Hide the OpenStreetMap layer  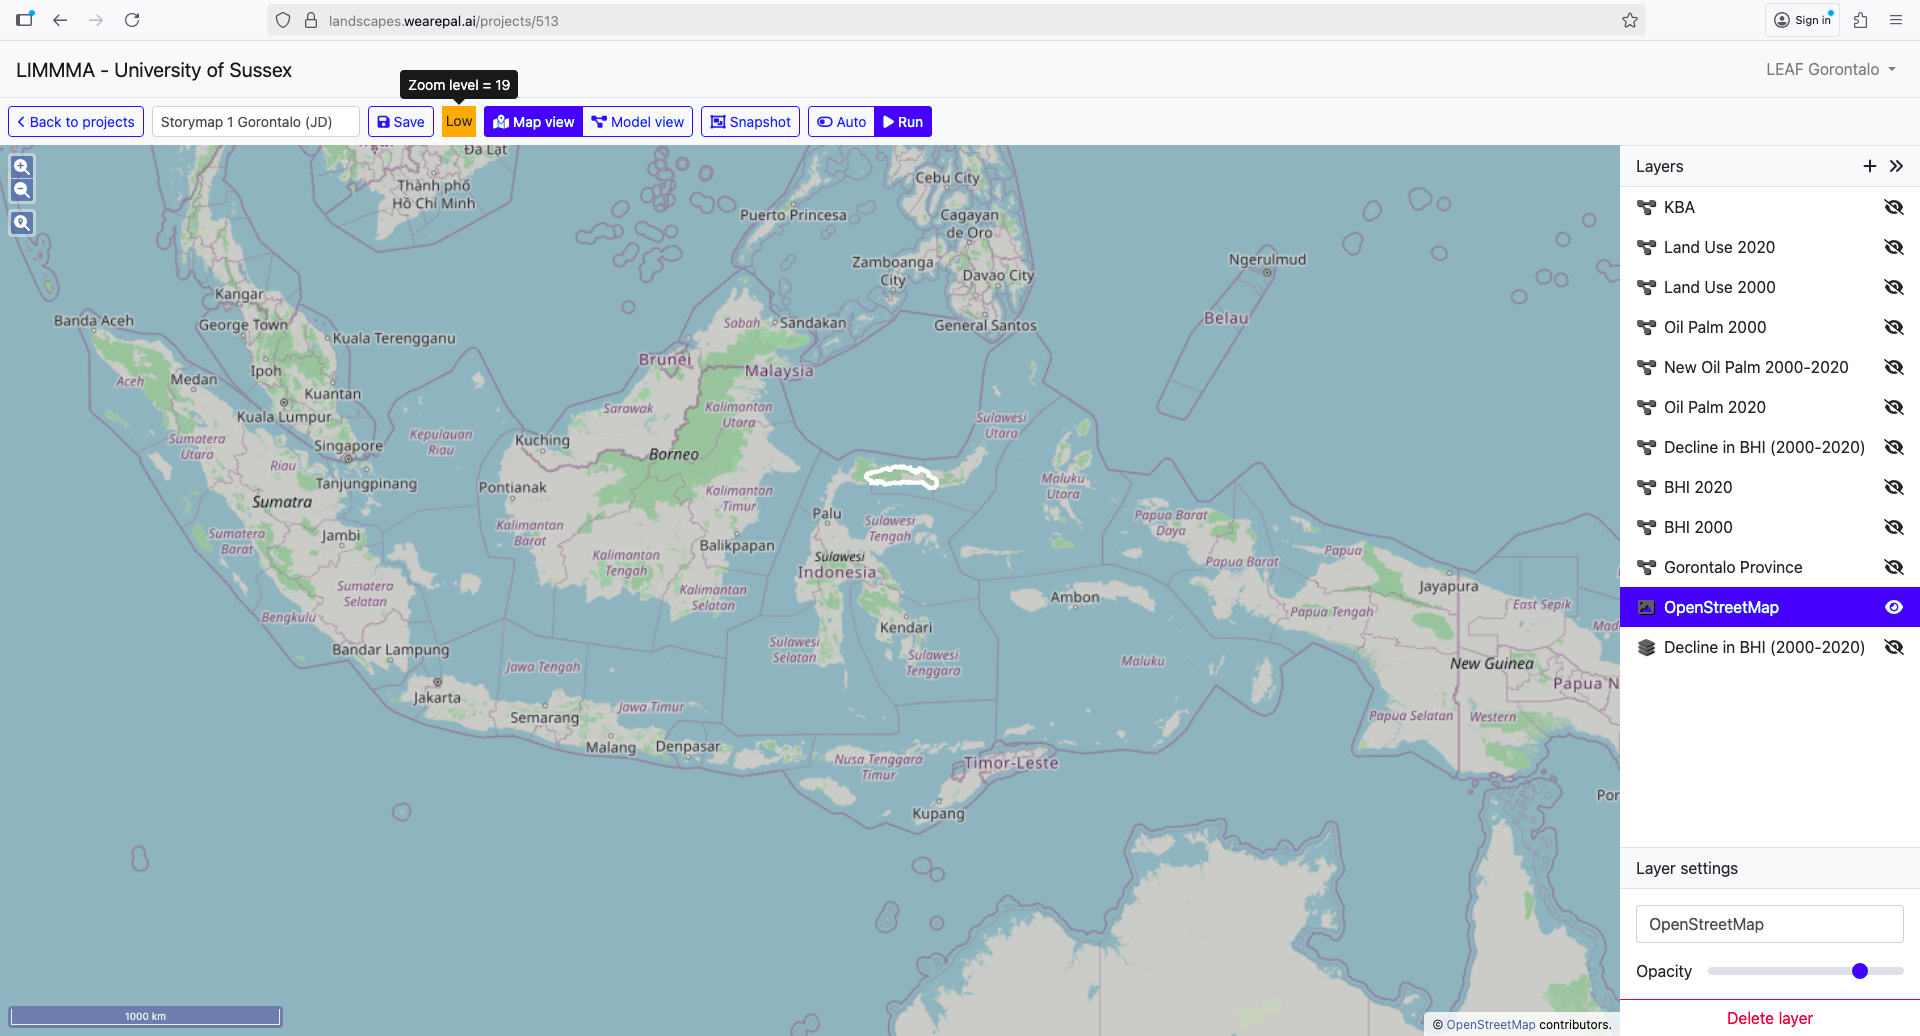[x=1893, y=607]
